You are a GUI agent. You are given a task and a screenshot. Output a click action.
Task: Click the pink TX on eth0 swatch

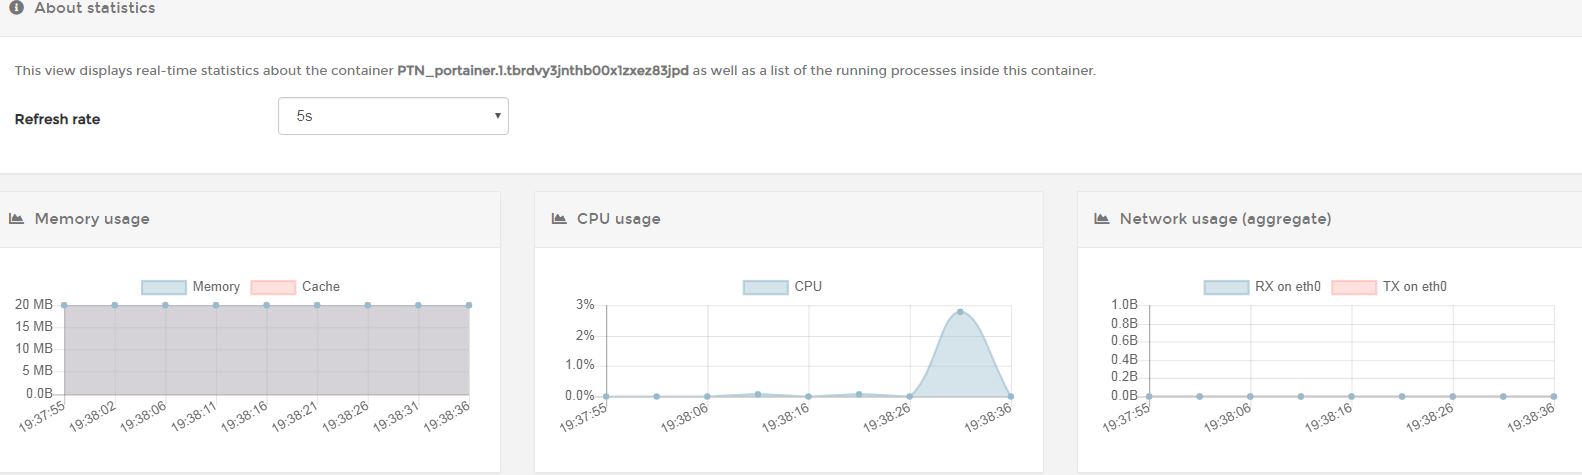pos(1354,287)
